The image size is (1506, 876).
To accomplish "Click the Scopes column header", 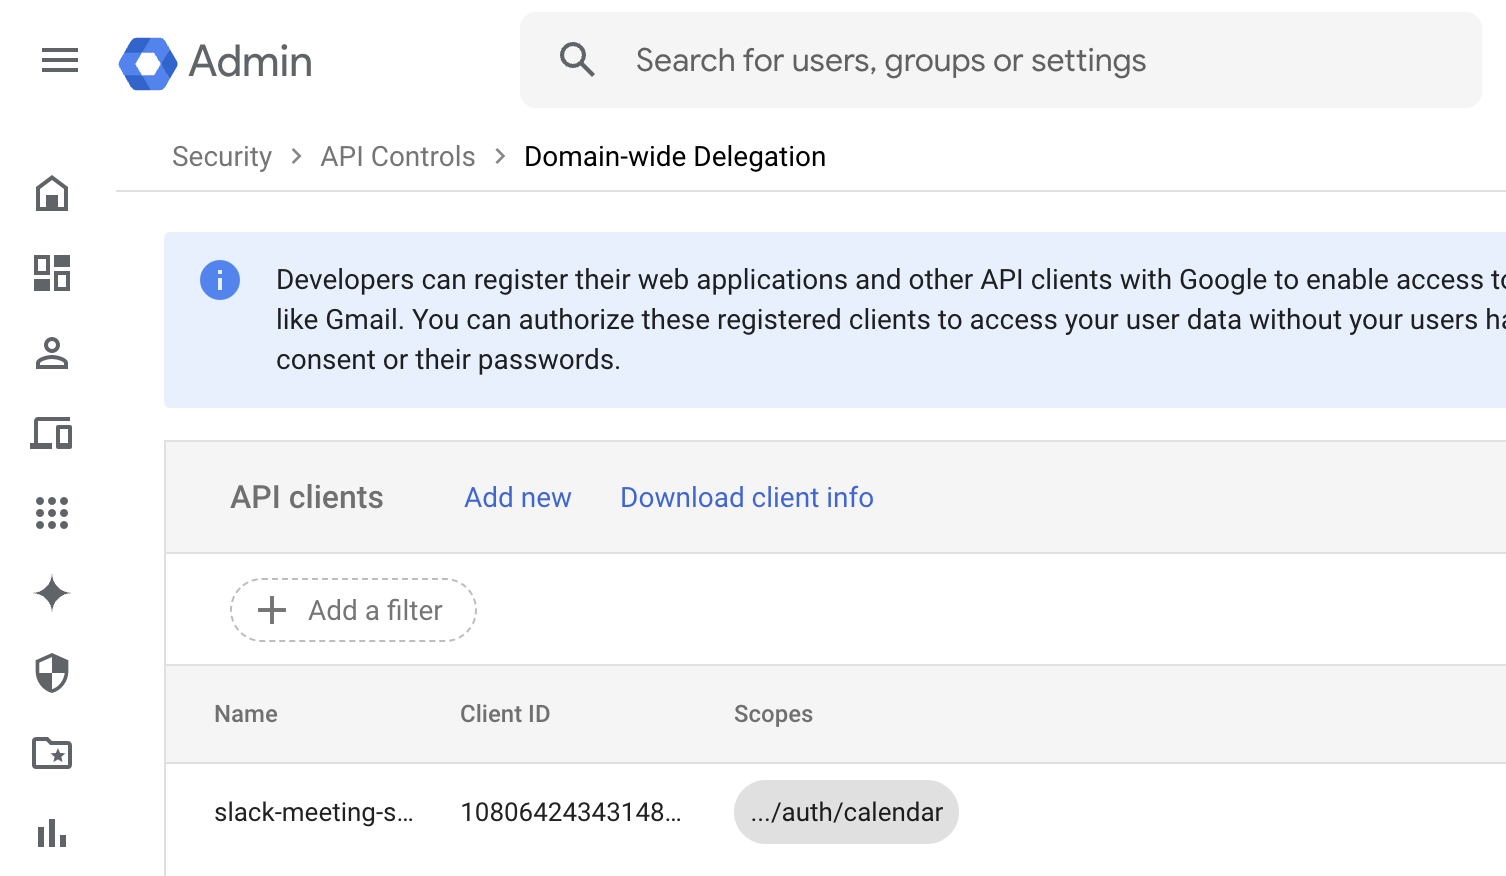I will click(x=773, y=714).
